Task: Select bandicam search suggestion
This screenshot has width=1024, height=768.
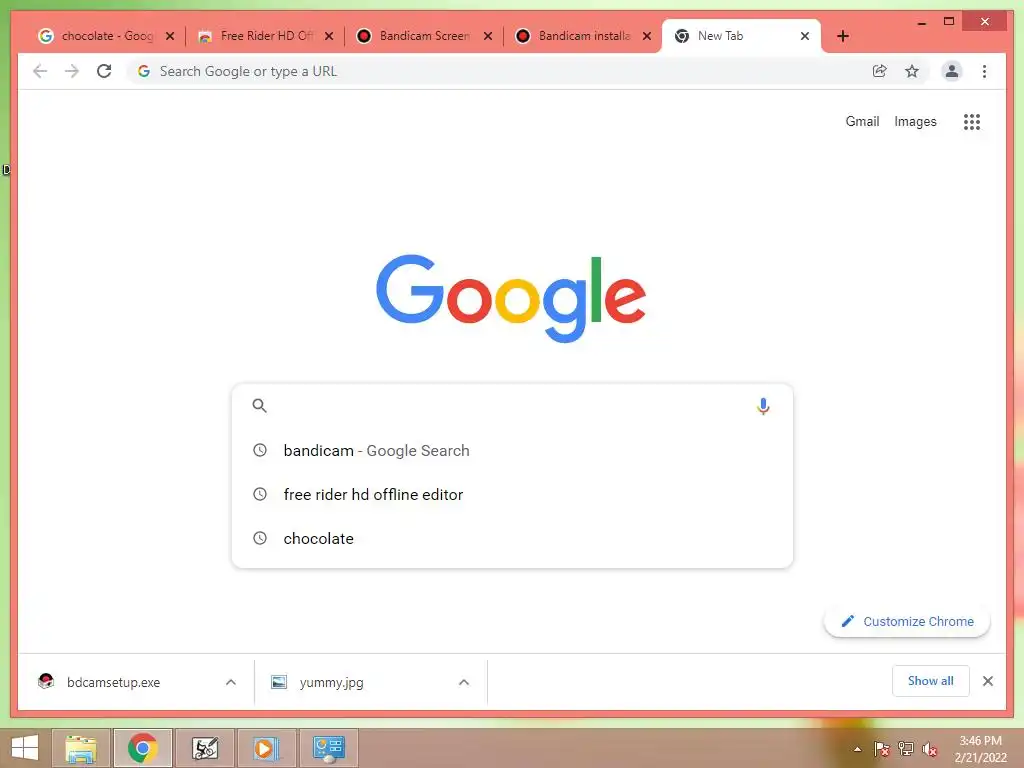Action: (x=512, y=451)
